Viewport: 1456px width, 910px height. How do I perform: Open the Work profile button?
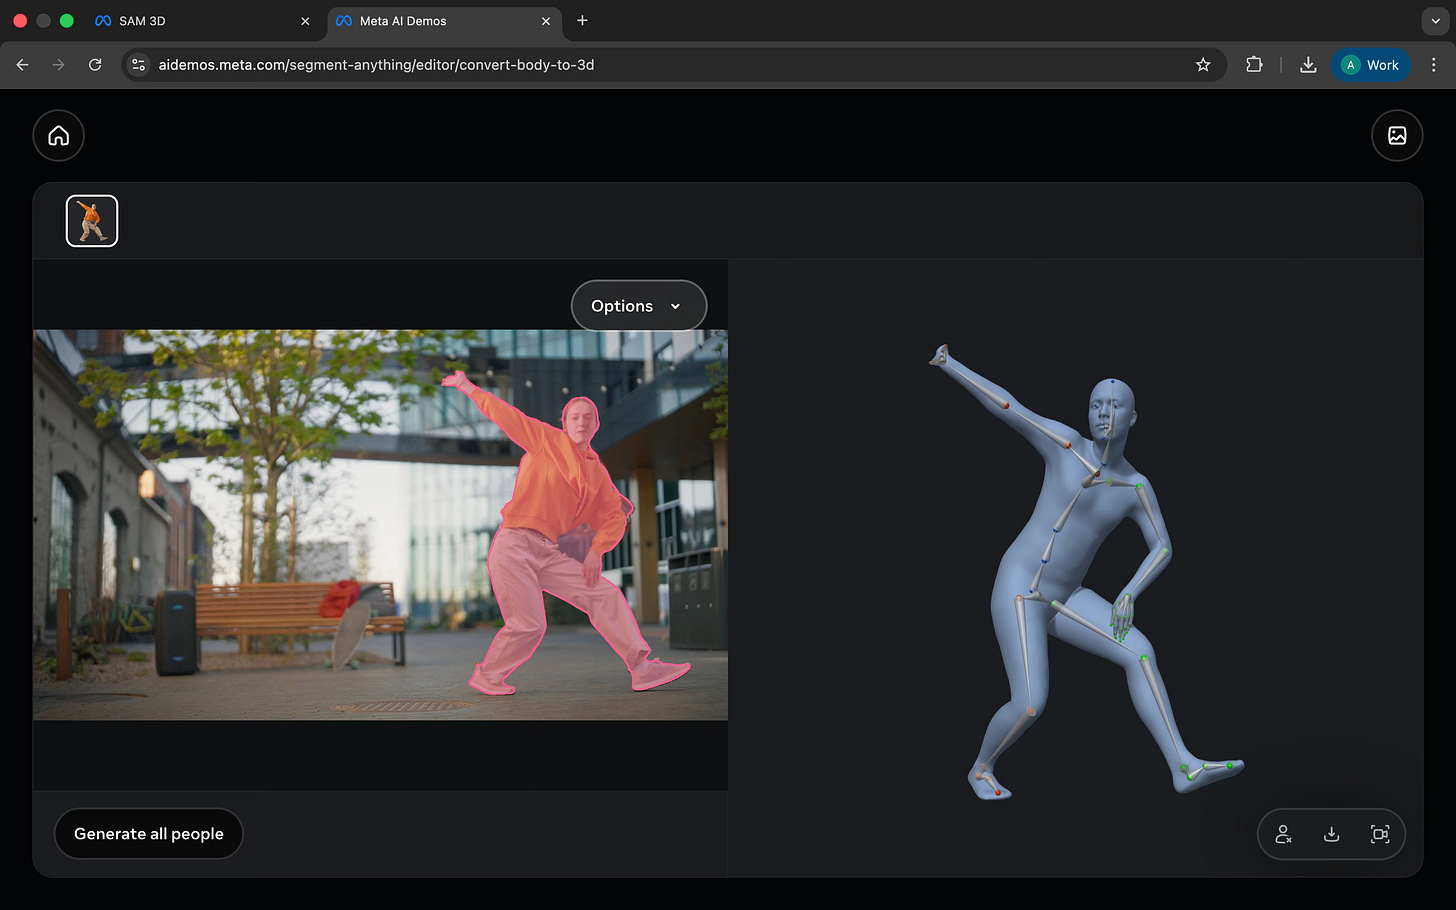1370,65
